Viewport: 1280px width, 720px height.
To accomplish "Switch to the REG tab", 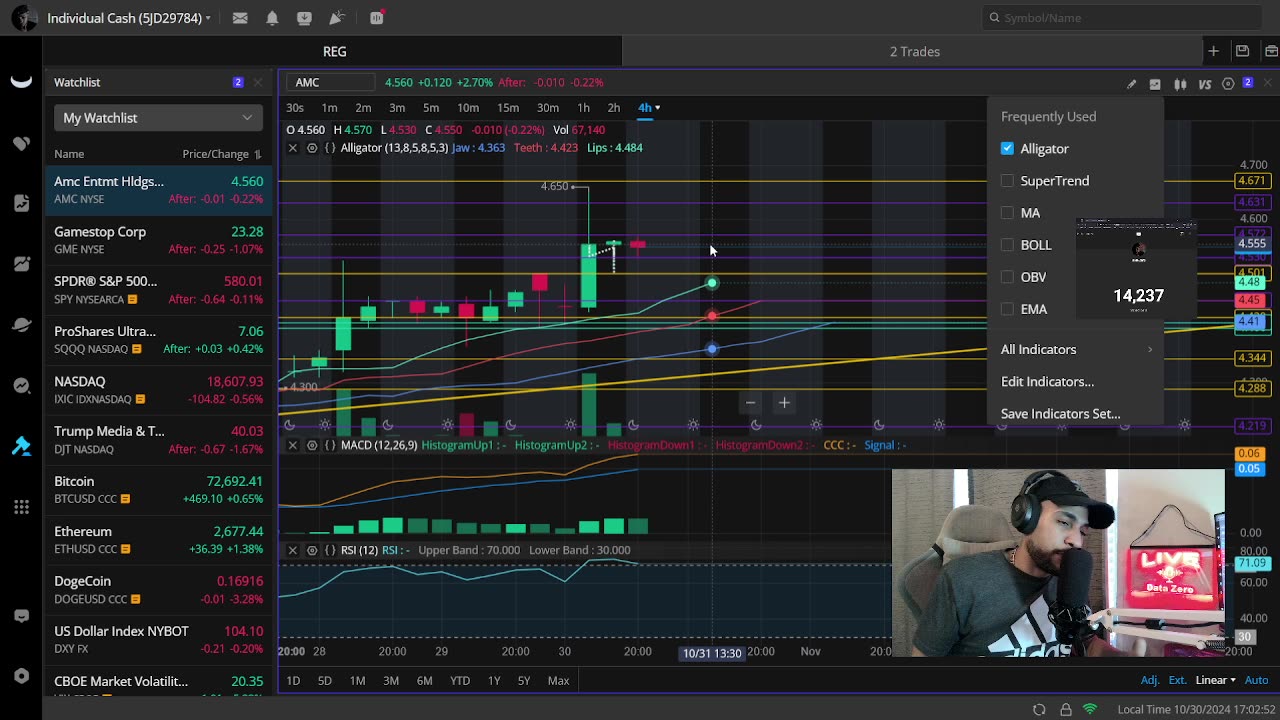I will pos(334,51).
